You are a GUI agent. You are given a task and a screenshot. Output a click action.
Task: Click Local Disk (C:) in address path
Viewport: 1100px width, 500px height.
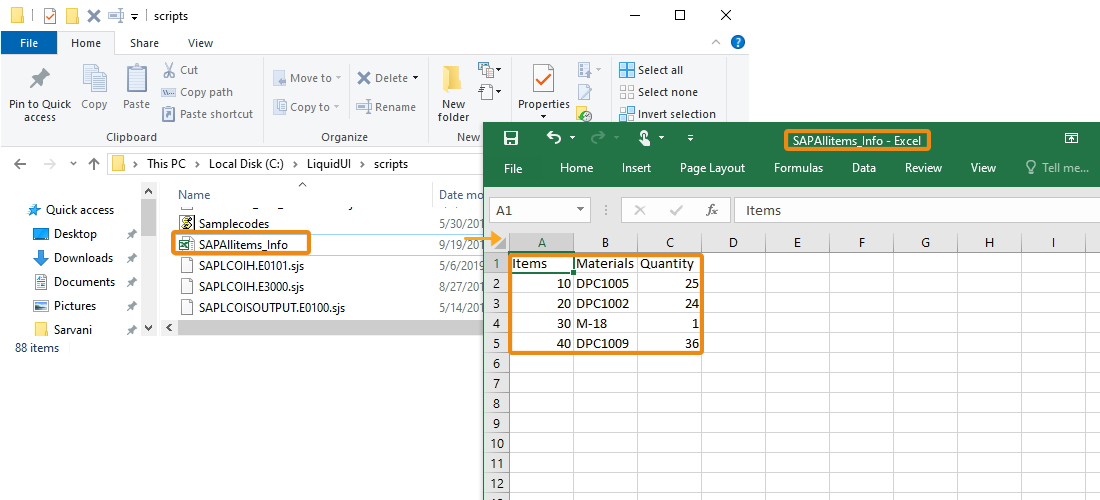click(246, 164)
